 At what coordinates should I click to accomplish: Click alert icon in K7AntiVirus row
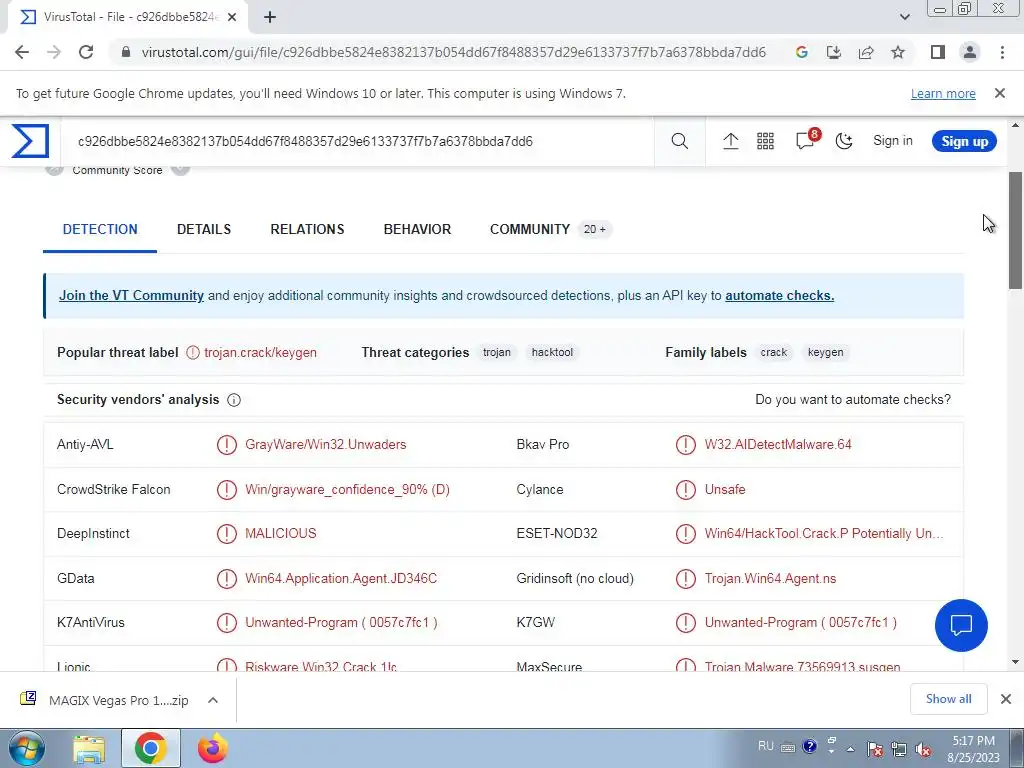227,622
